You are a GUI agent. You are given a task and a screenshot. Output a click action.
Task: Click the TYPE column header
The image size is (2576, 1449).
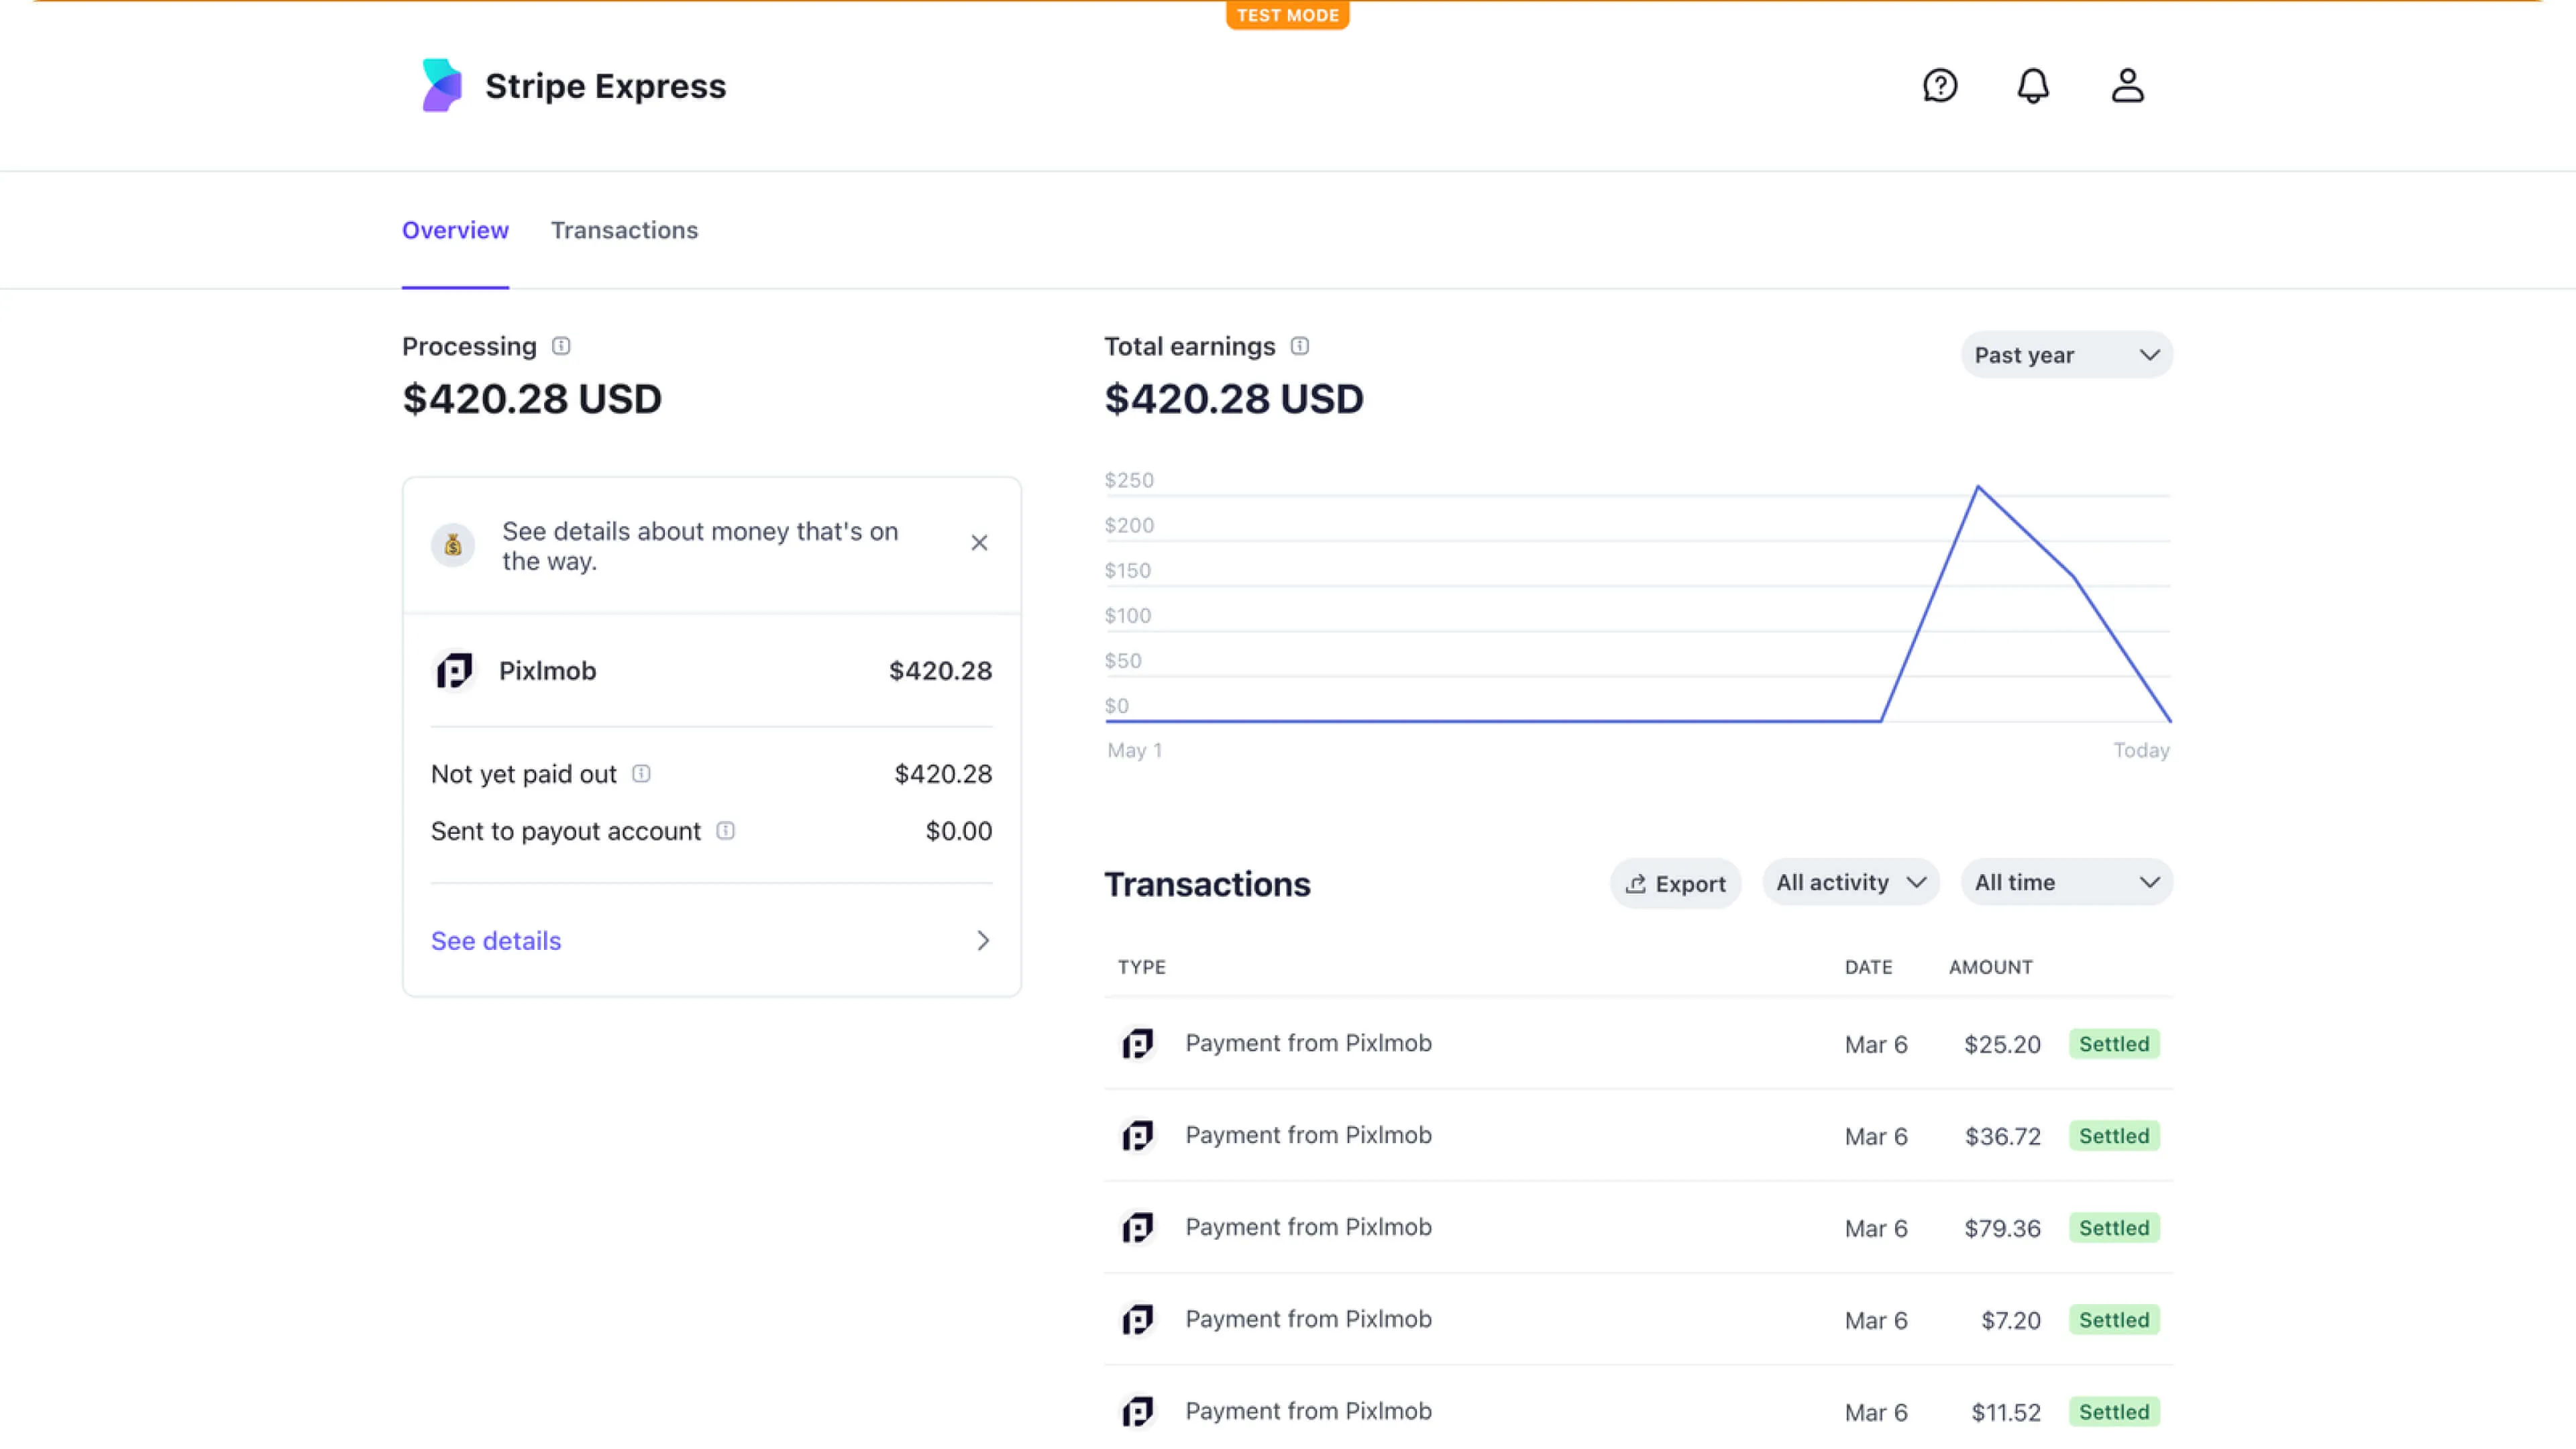coord(1142,967)
